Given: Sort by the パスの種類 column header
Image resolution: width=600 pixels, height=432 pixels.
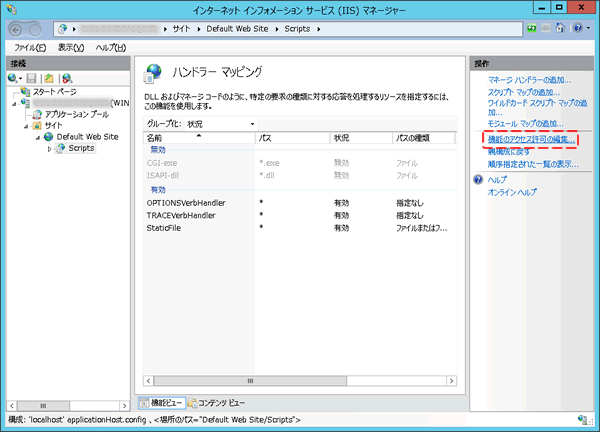Looking at the screenshot, I should (x=424, y=138).
